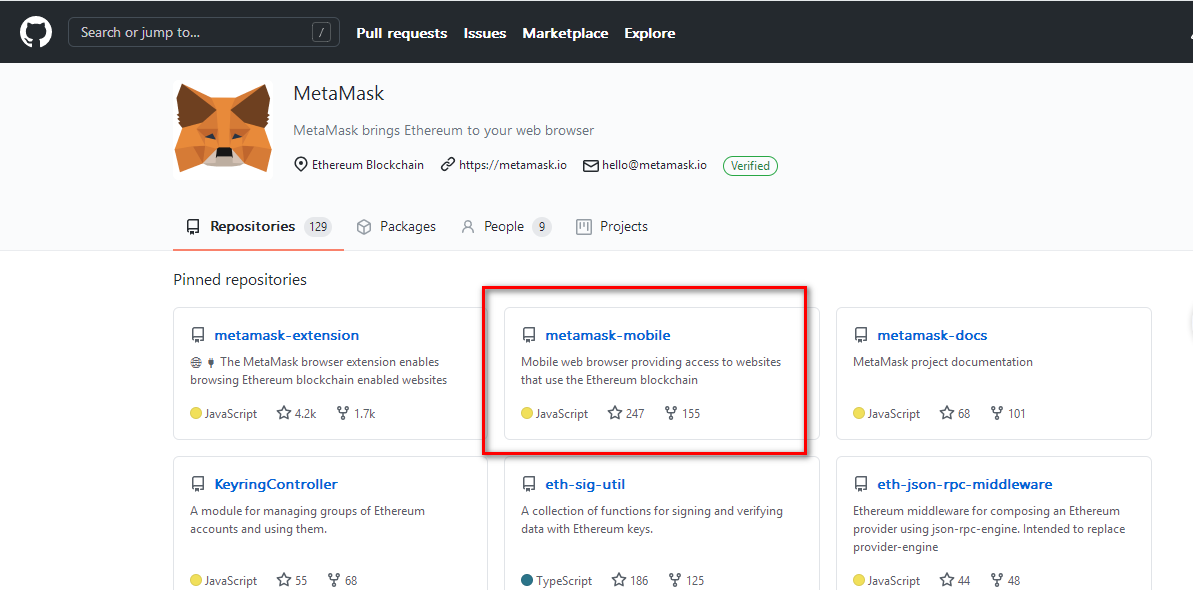Click the green Verified badge
This screenshot has width=1193, height=590.
[x=750, y=165]
